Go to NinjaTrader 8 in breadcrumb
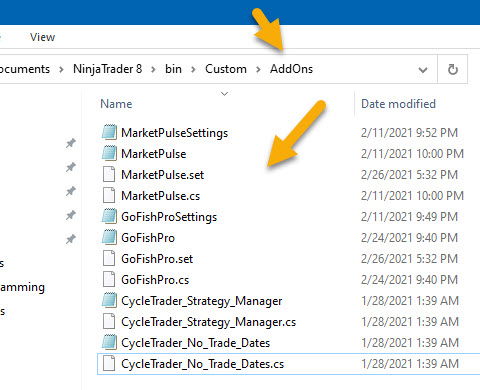Image resolution: width=480 pixels, height=390 pixels. click(107, 69)
